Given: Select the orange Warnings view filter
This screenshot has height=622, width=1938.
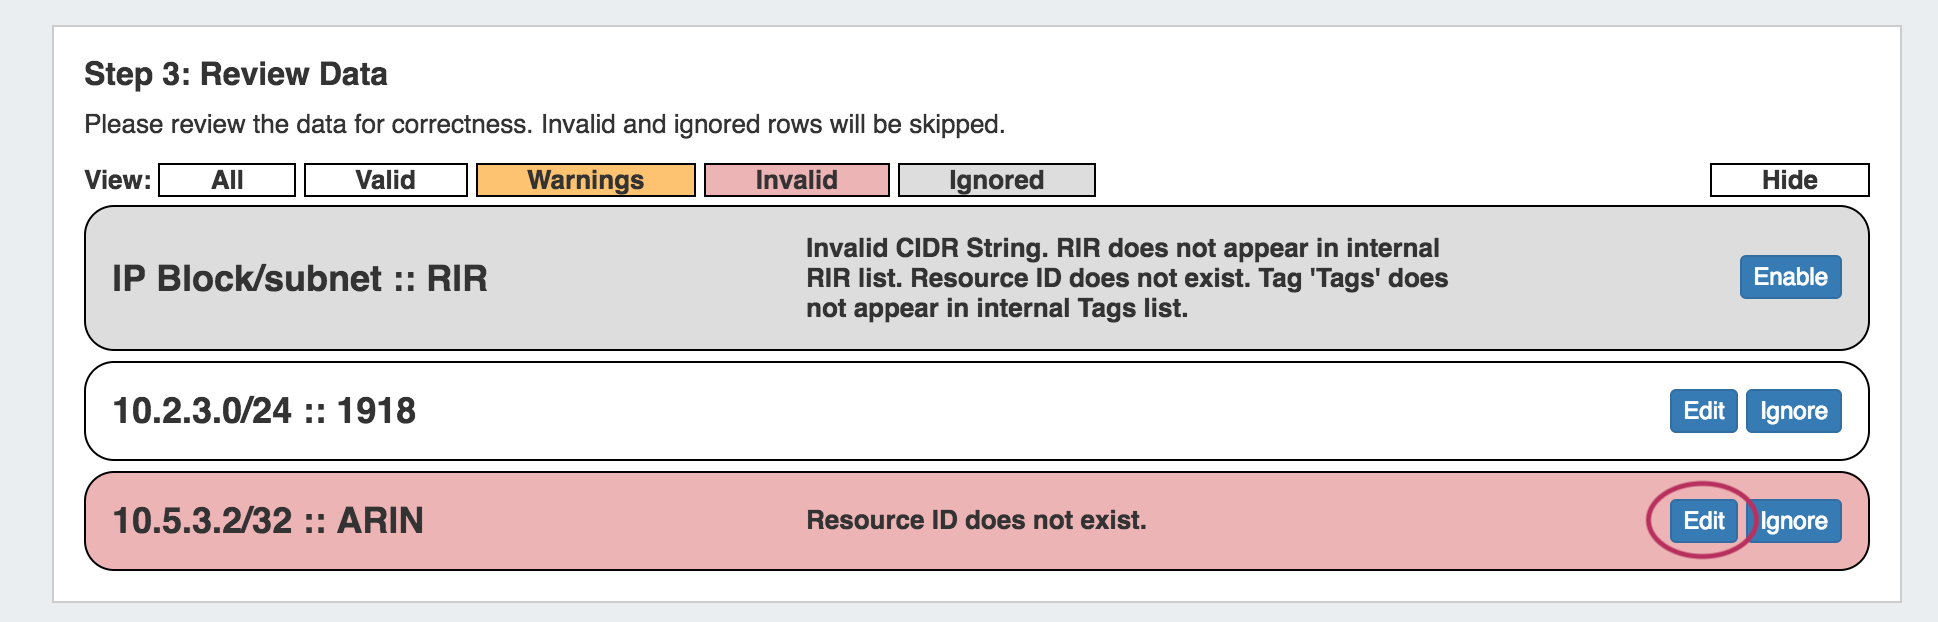Looking at the screenshot, I should pyautogui.click(x=585, y=180).
